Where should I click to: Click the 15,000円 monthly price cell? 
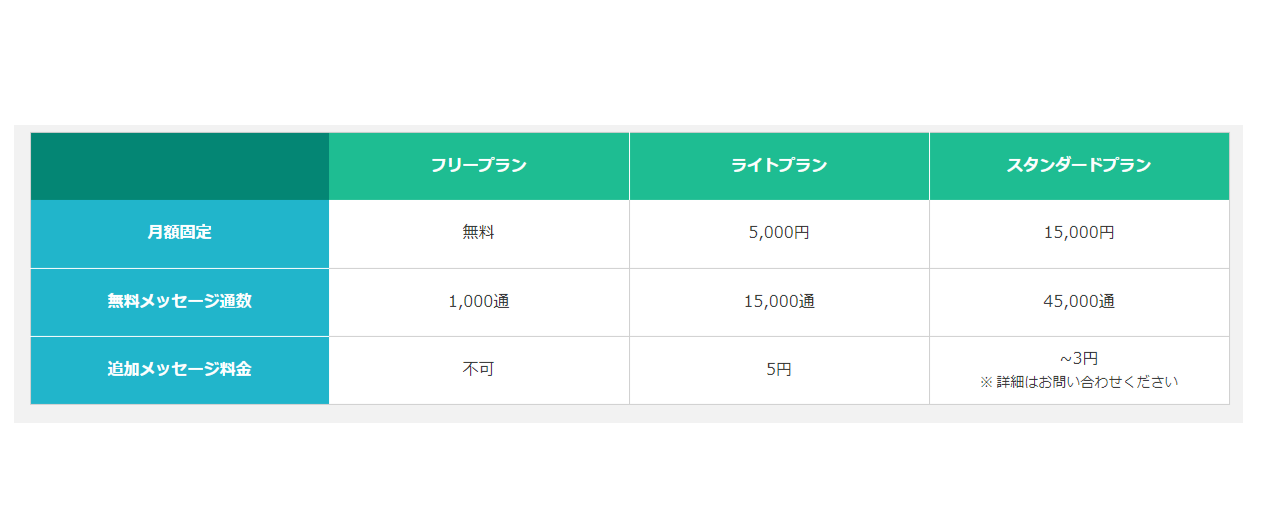pos(1079,233)
